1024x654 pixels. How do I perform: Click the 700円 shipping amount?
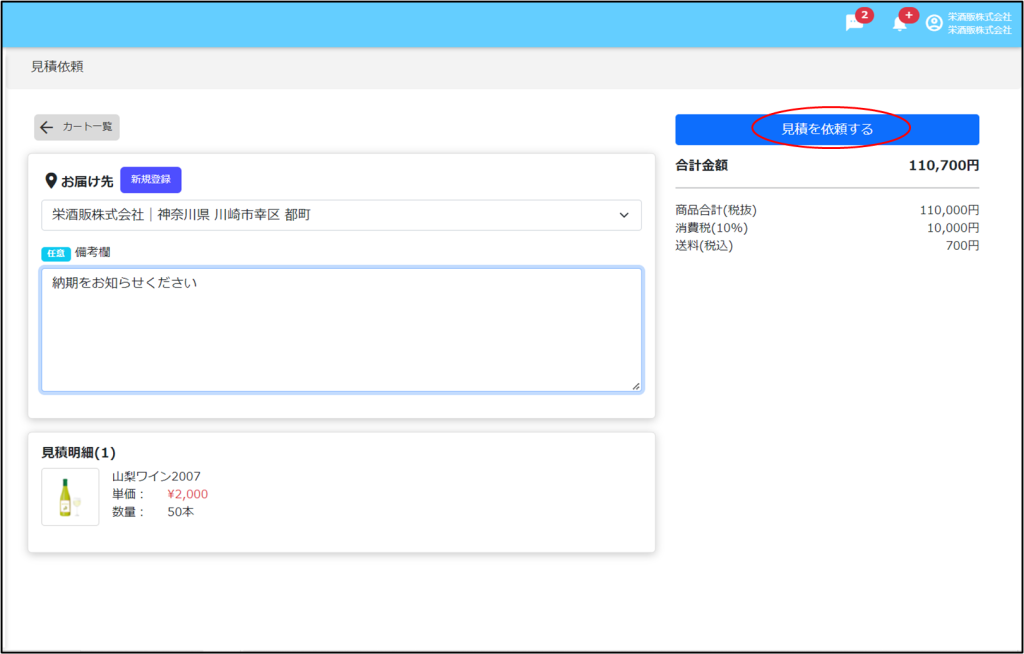963,246
